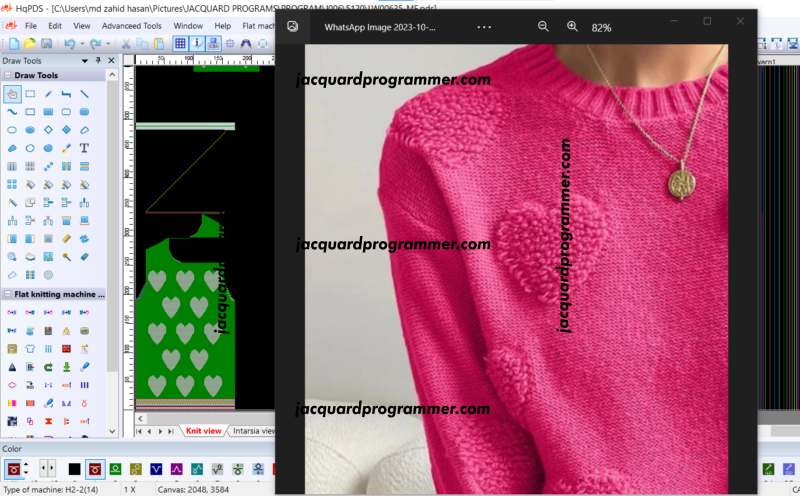Open the Window menu
The height and width of the screenshot is (496, 800).
click(188, 26)
